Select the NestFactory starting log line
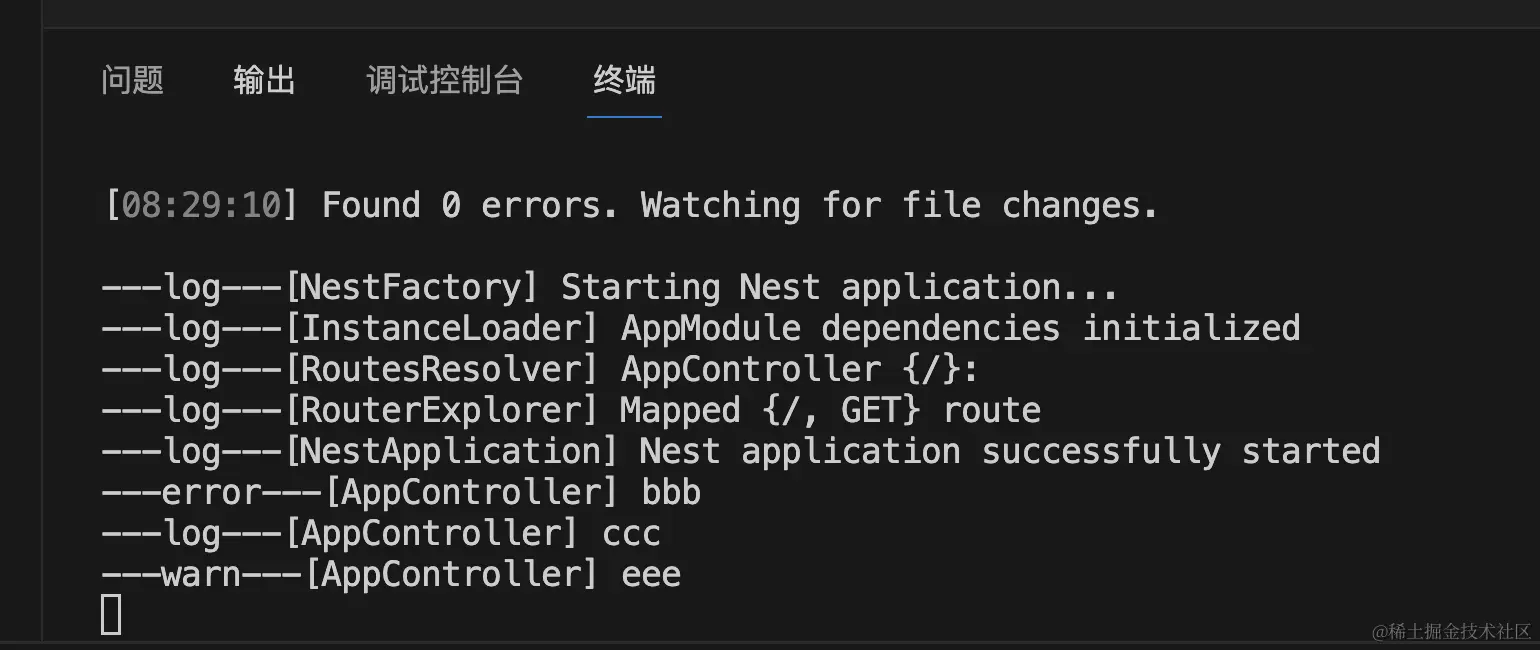The width and height of the screenshot is (1540, 650). [609, 288]
